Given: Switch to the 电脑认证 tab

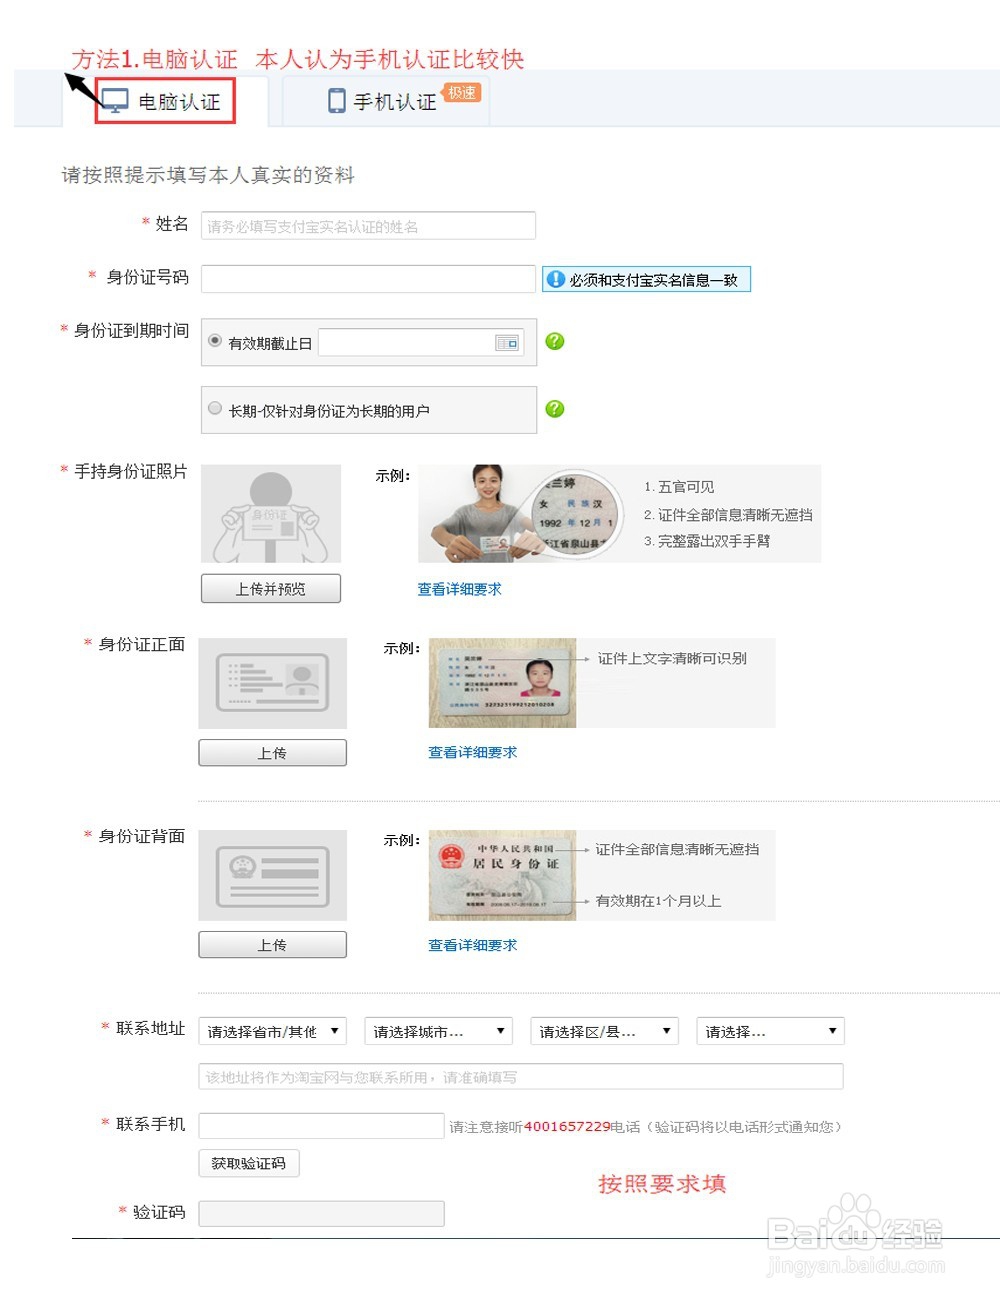Looking at the screenshot, I should click(x=165, y=101).
